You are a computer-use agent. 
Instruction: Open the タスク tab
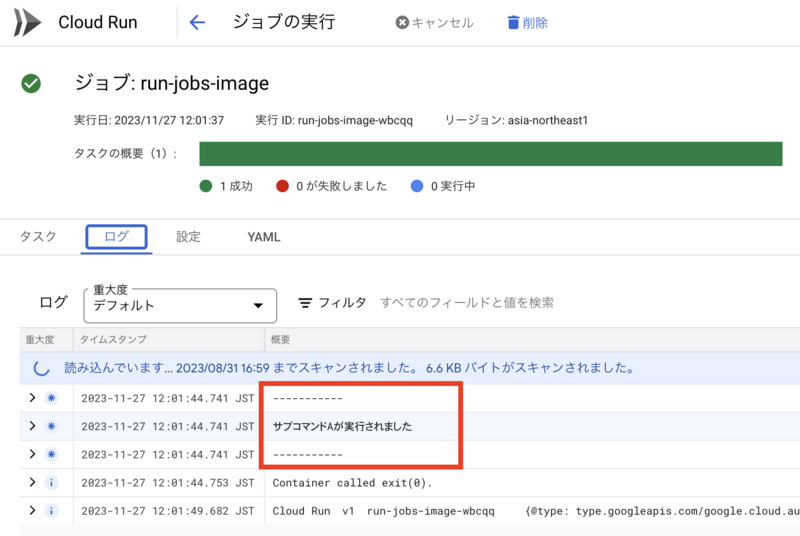pyautogui.click(x=38, y=237)
